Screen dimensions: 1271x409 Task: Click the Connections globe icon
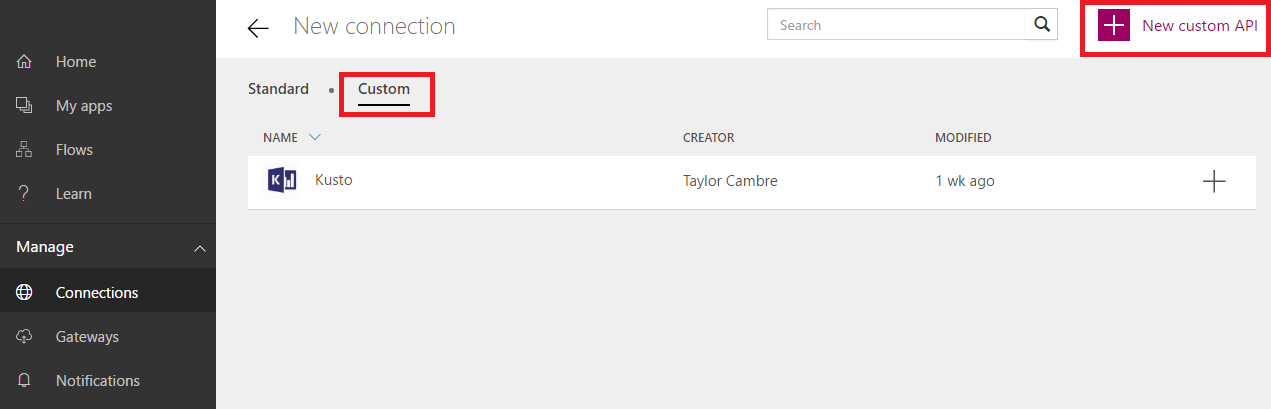pyautogui.click(x=25, y=293)
